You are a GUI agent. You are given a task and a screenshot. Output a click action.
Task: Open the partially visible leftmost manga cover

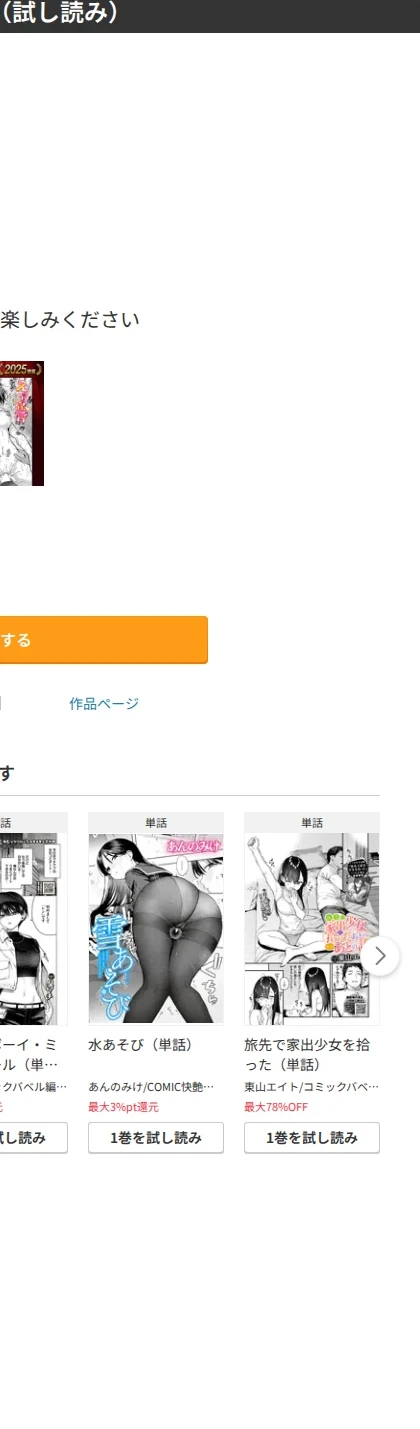click(x=34, y=930)
